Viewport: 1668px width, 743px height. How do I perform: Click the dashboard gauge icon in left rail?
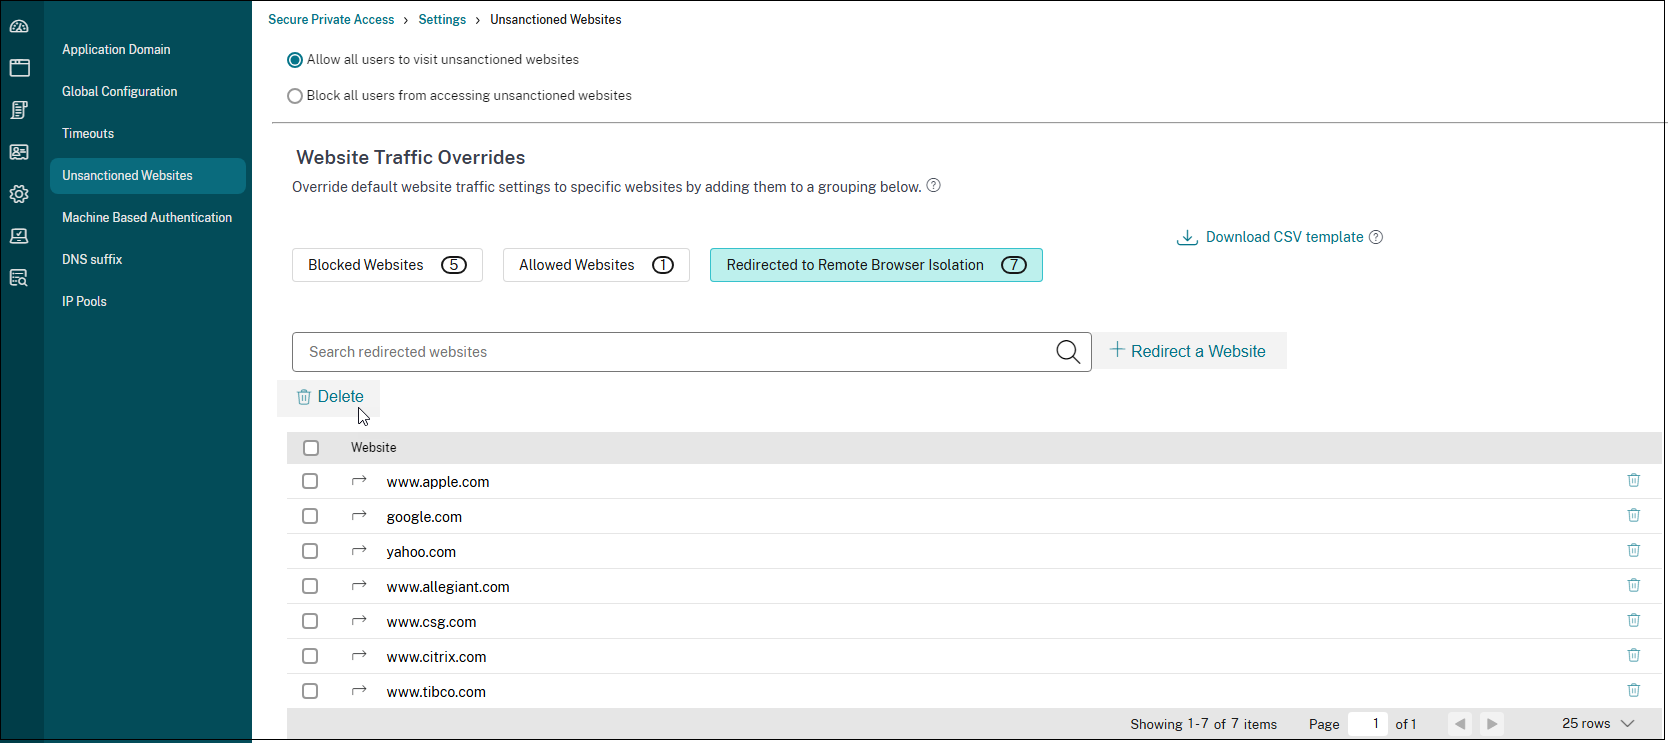tap(19, 26)
